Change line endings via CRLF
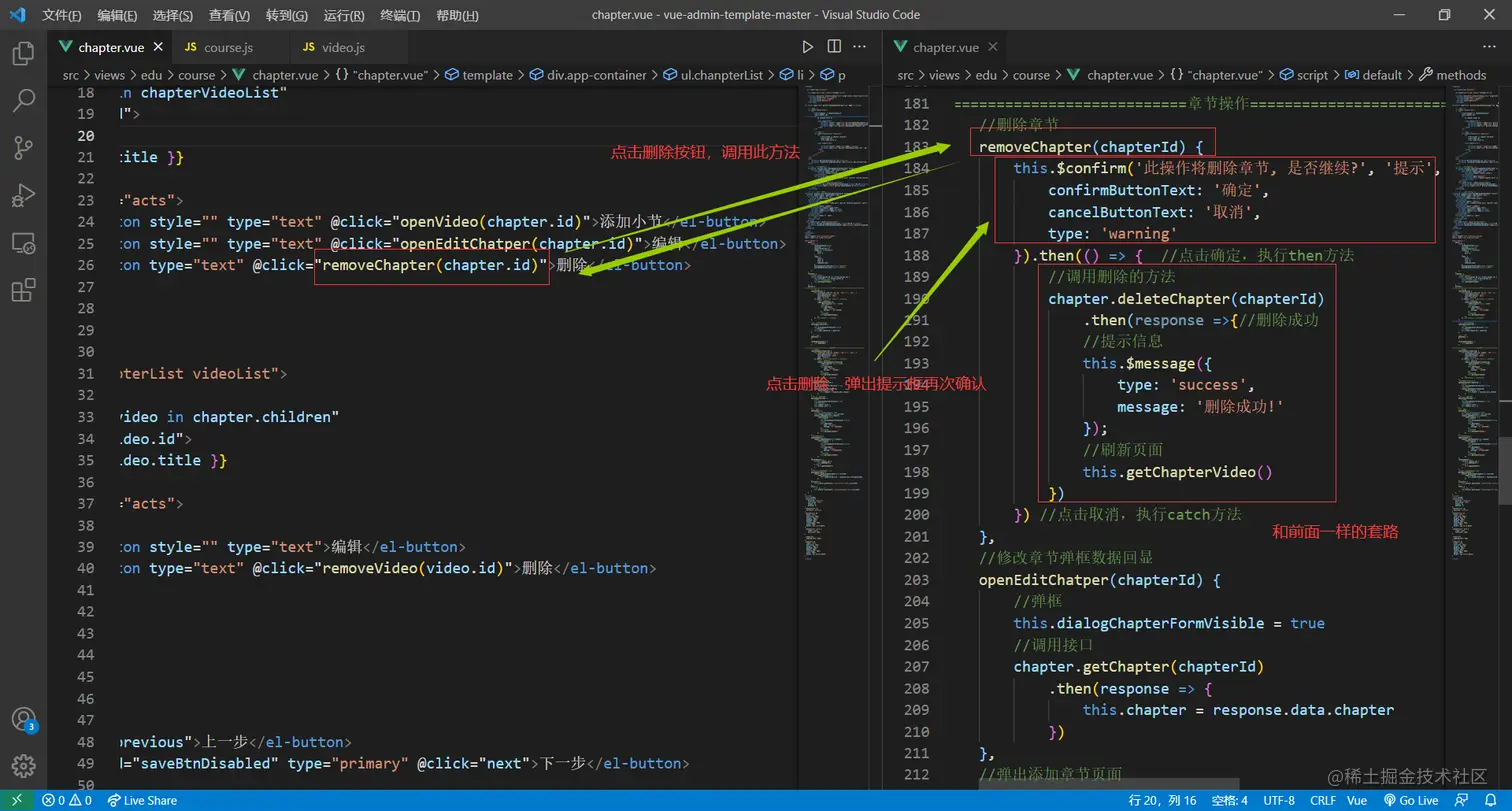Image resolution: width=1512 pixels, height=811 pixels. pos(1323,800)
